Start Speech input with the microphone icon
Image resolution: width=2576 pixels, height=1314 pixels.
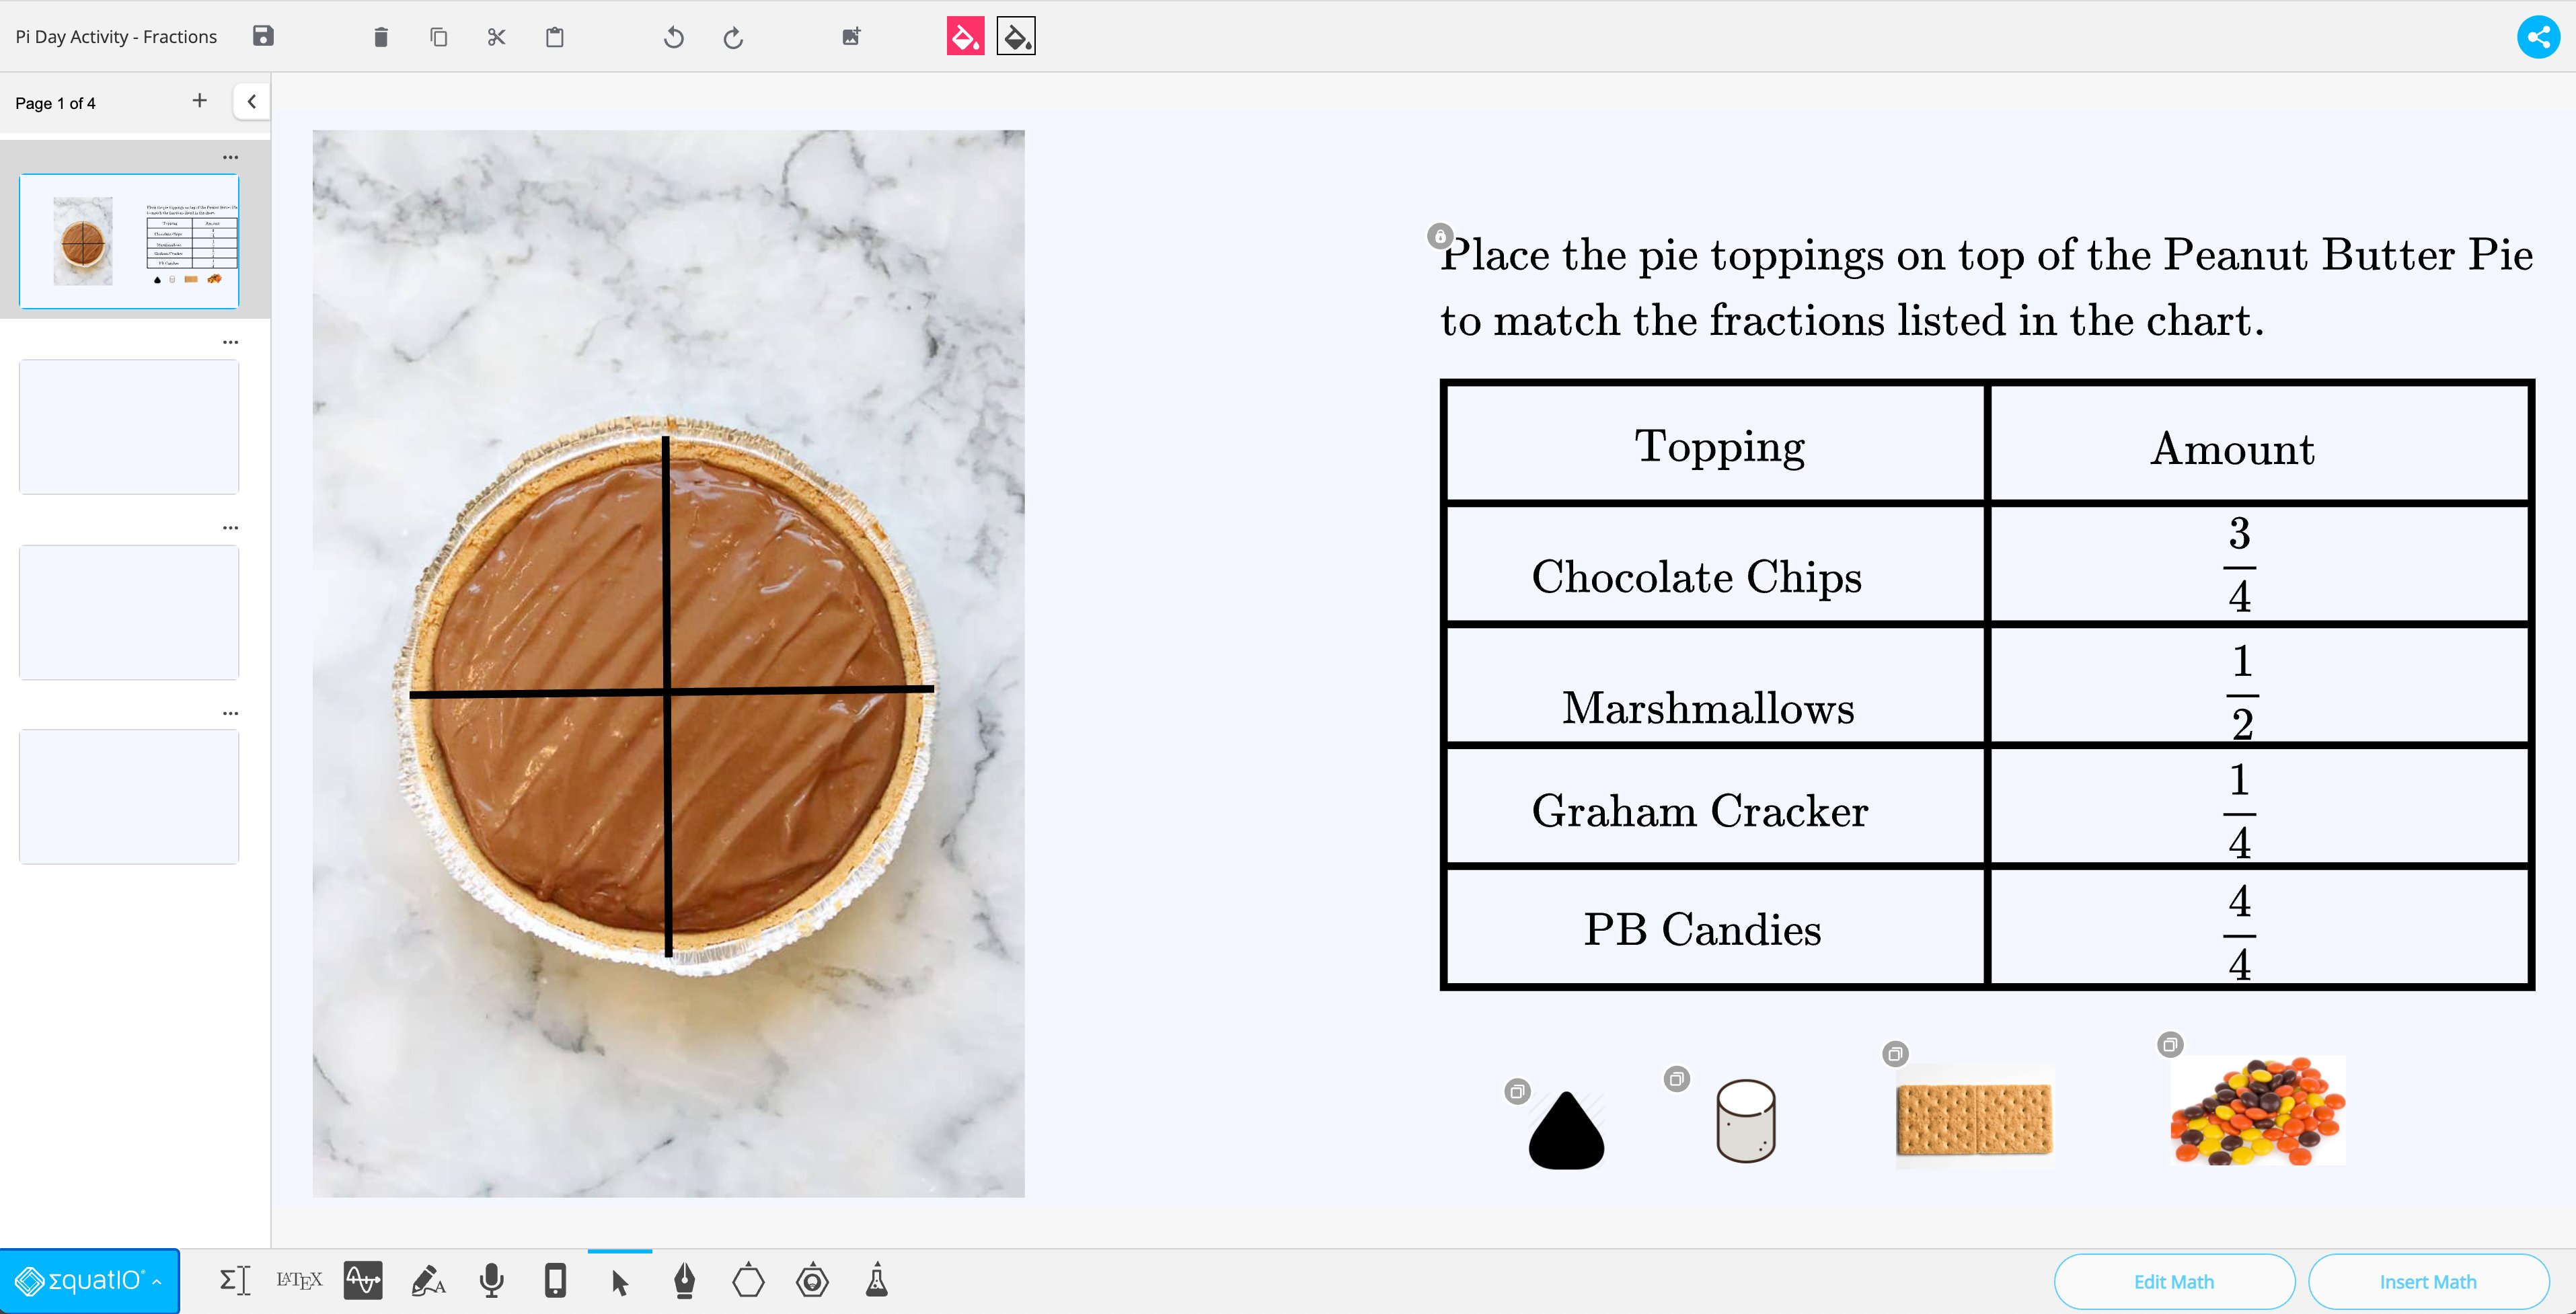491,1281
